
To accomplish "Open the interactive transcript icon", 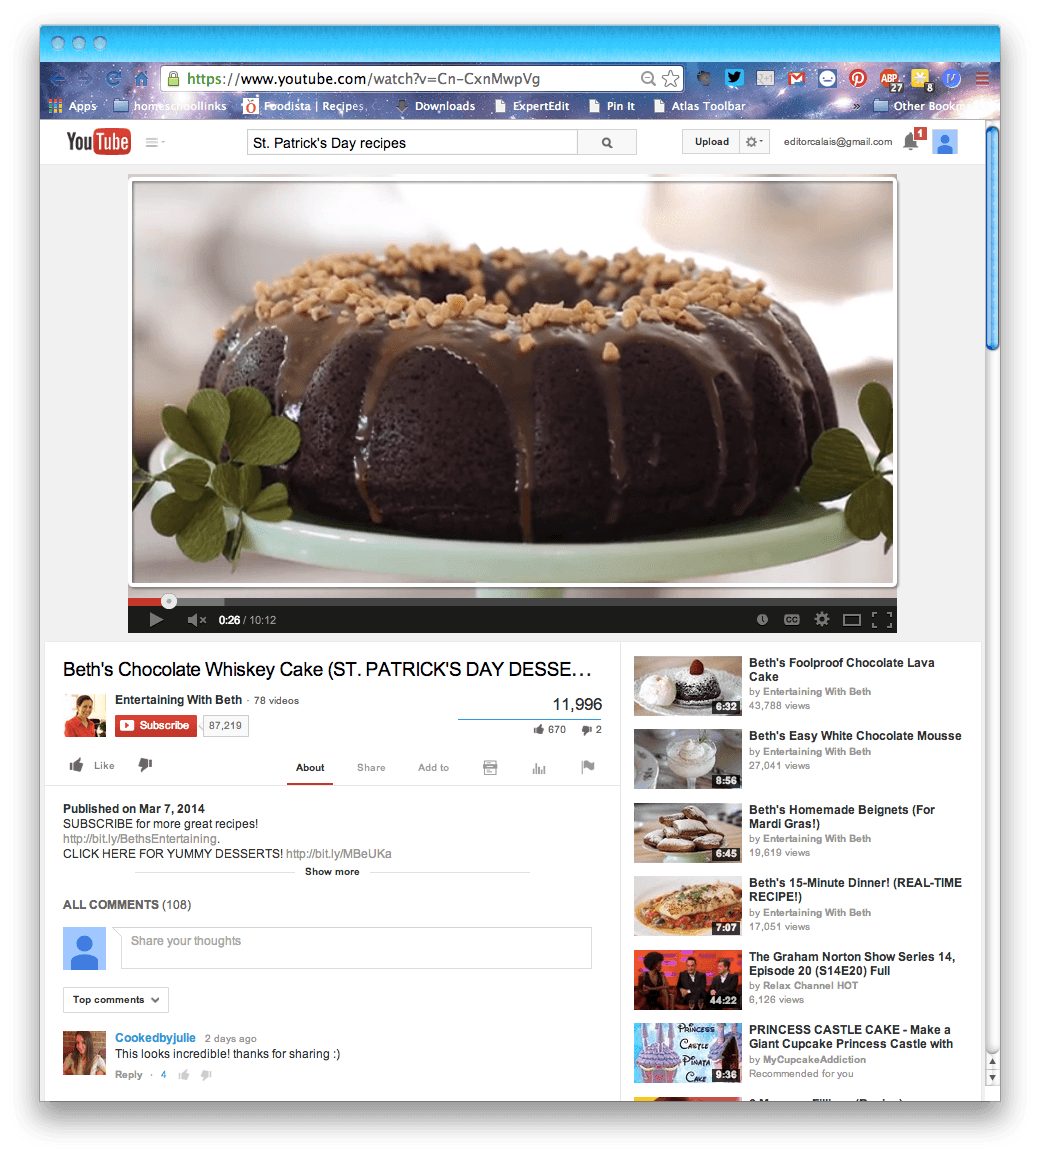I will click(489, 767).
